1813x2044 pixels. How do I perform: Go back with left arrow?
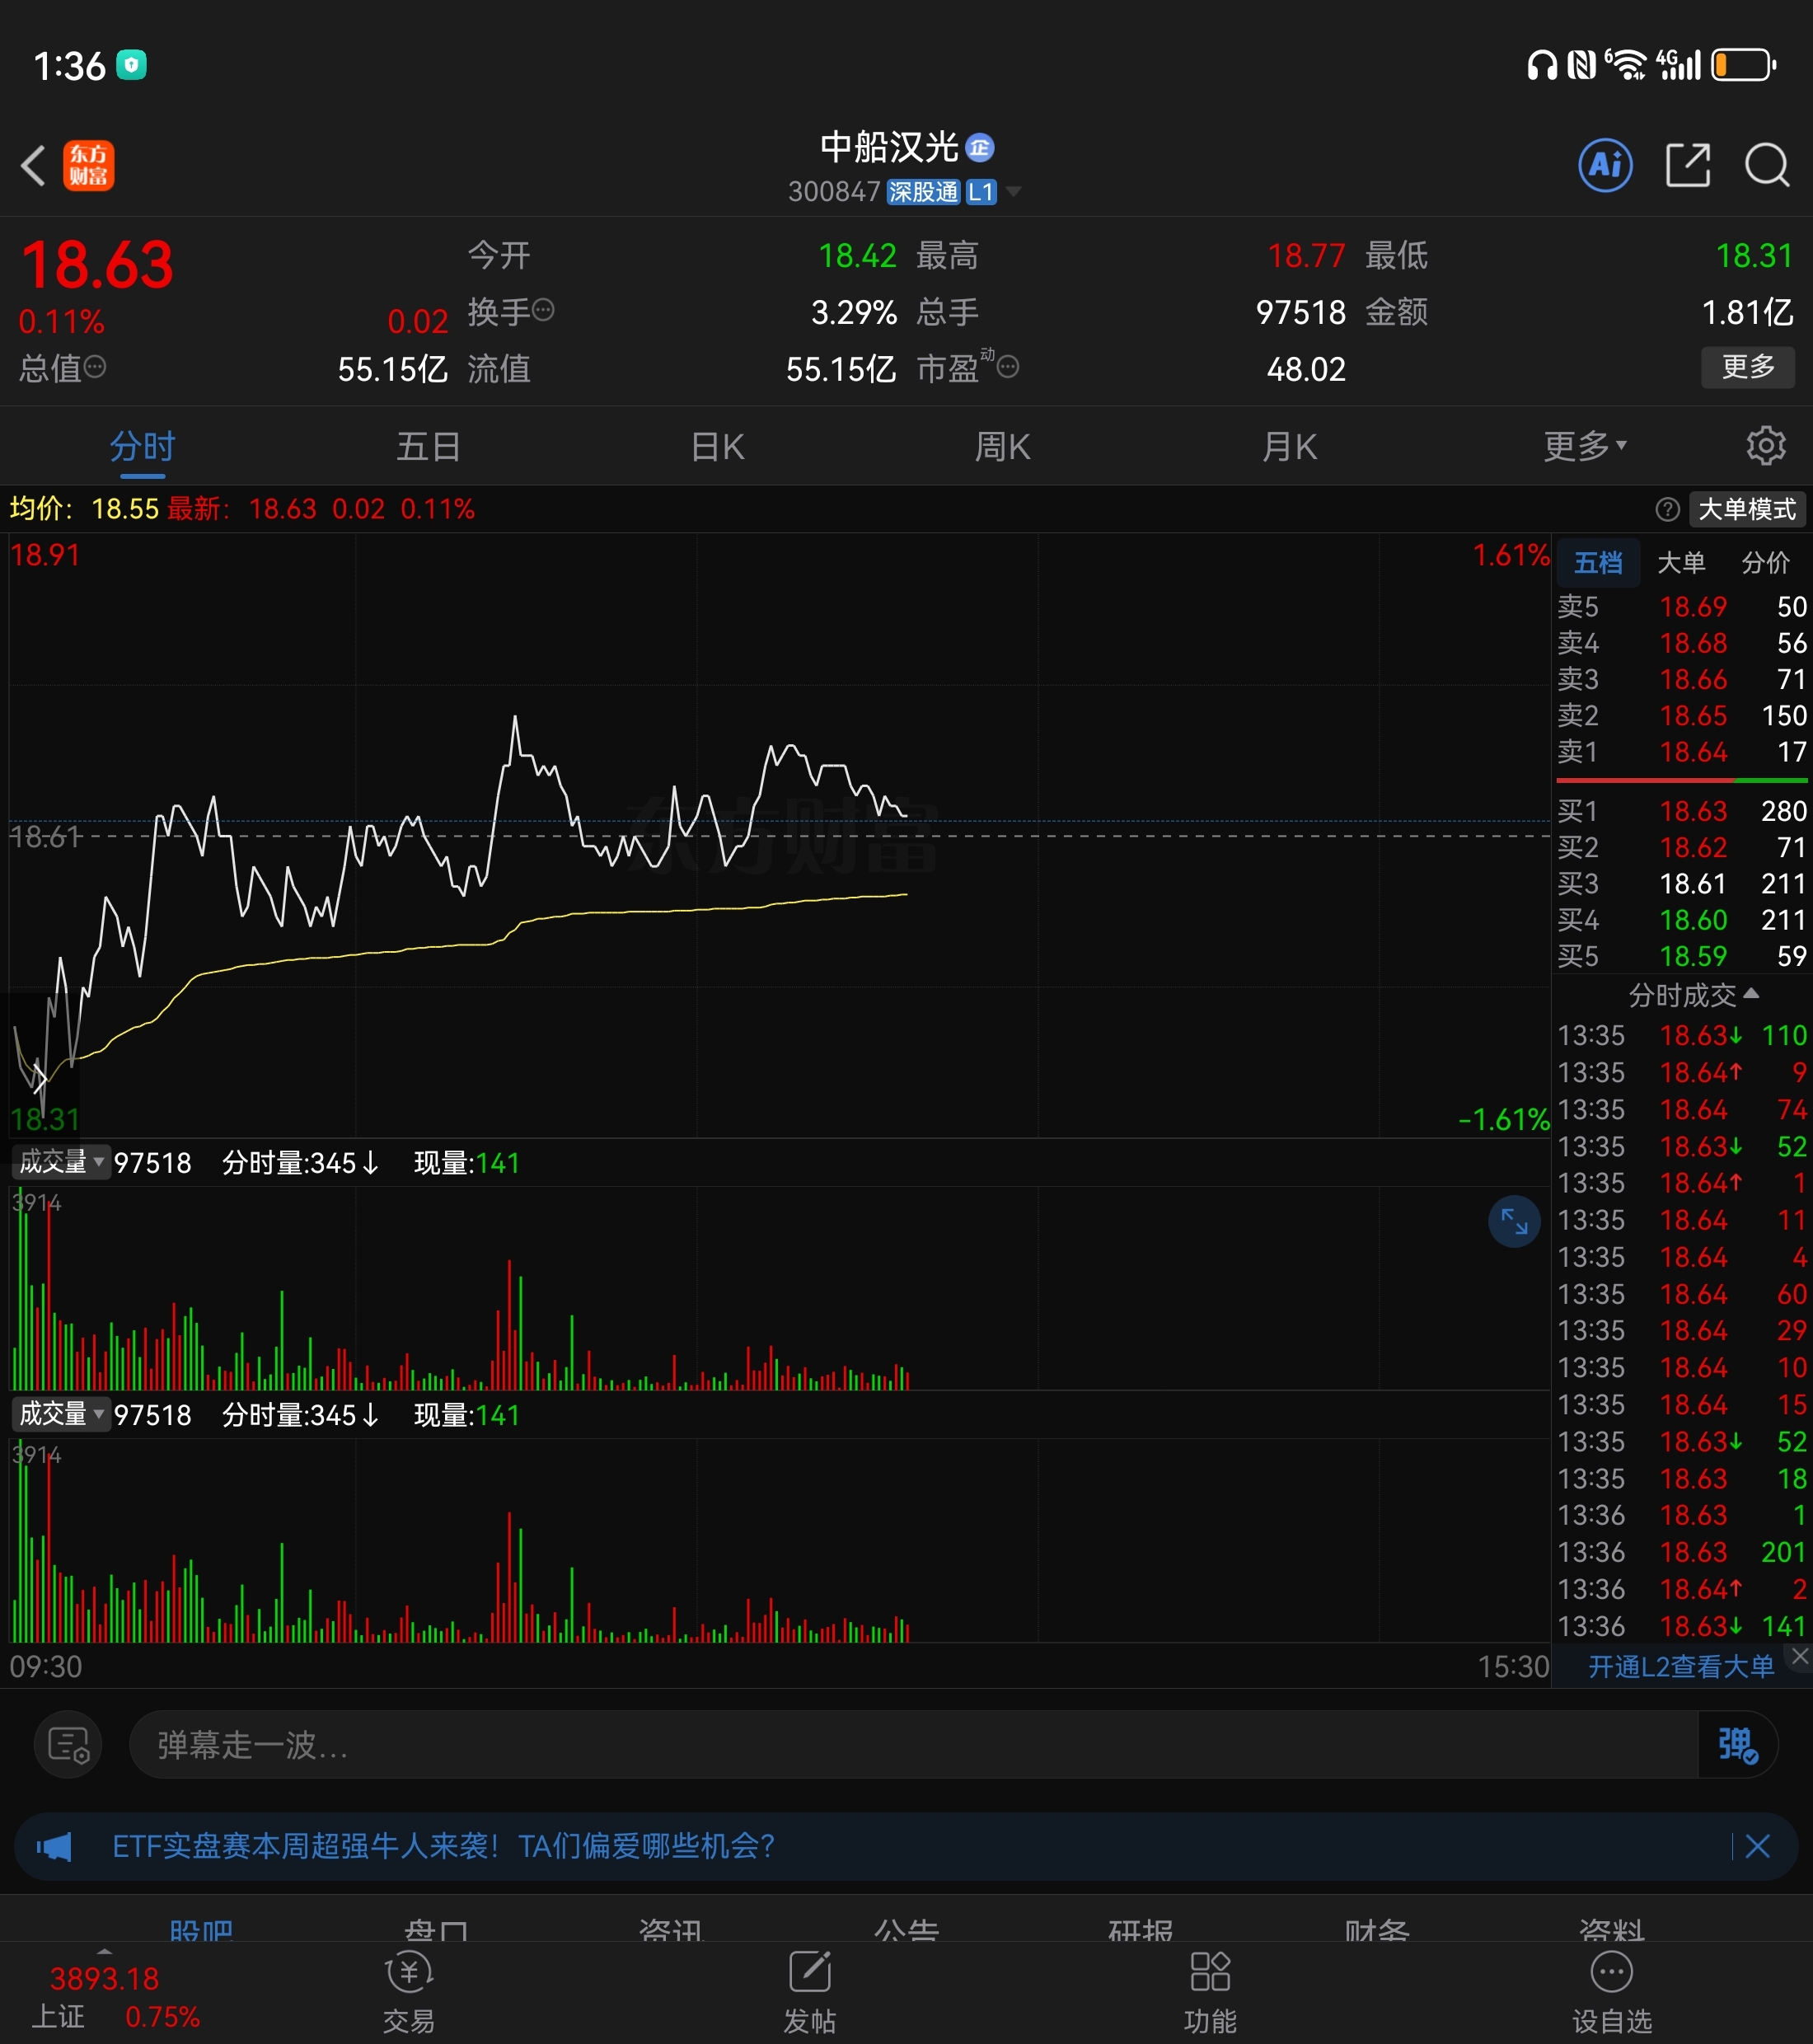pos(33,165)
